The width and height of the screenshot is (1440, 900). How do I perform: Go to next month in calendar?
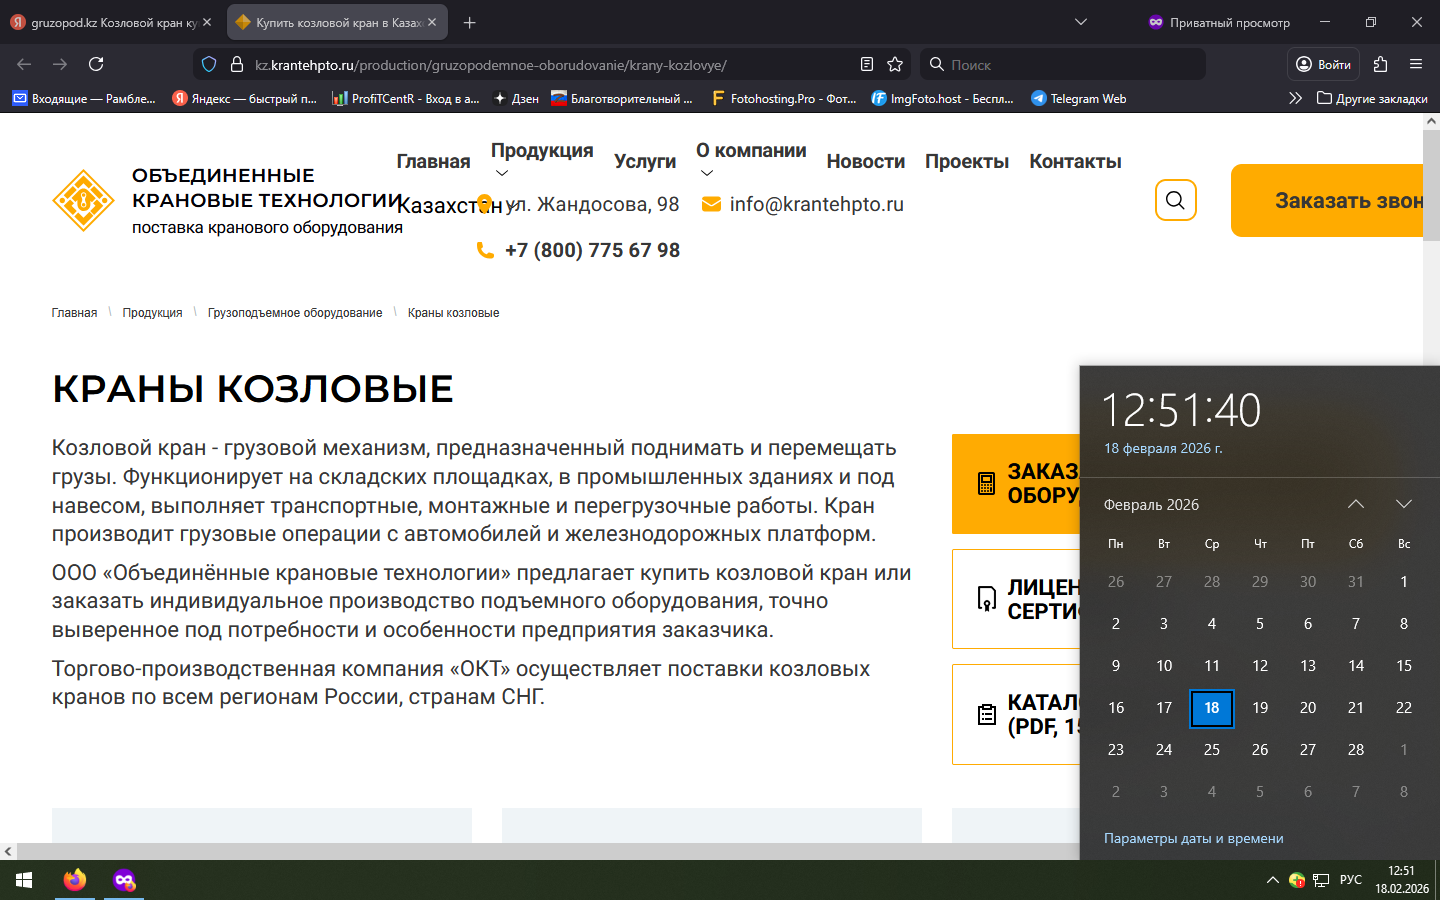pos(1404,504)
